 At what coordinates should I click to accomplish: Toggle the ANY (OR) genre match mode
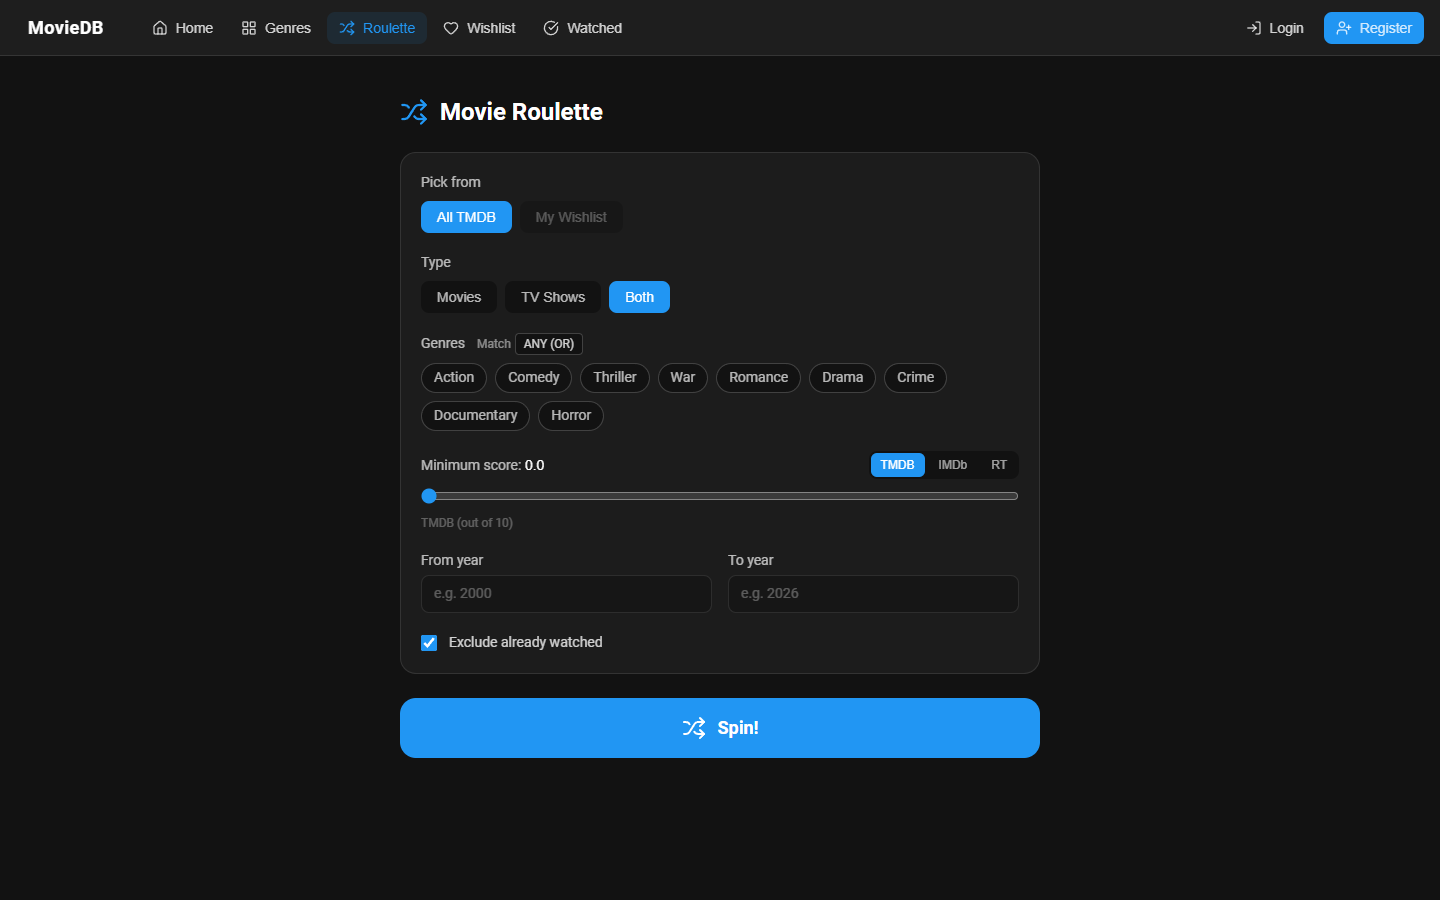549,344
